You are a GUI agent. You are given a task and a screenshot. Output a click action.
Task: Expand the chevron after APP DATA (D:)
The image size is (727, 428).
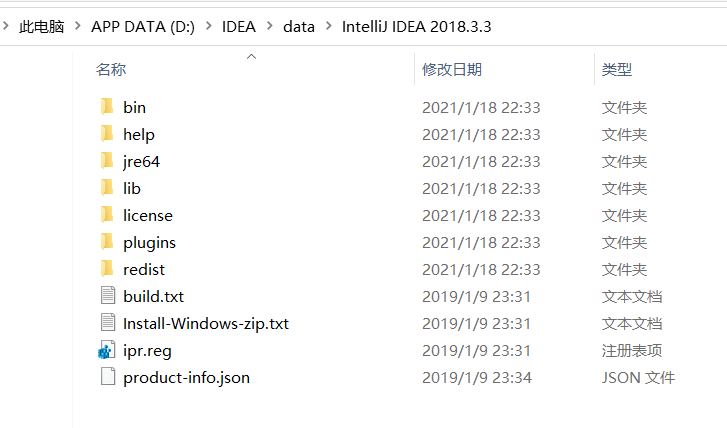pyautogui.click(x=209, y=26)
